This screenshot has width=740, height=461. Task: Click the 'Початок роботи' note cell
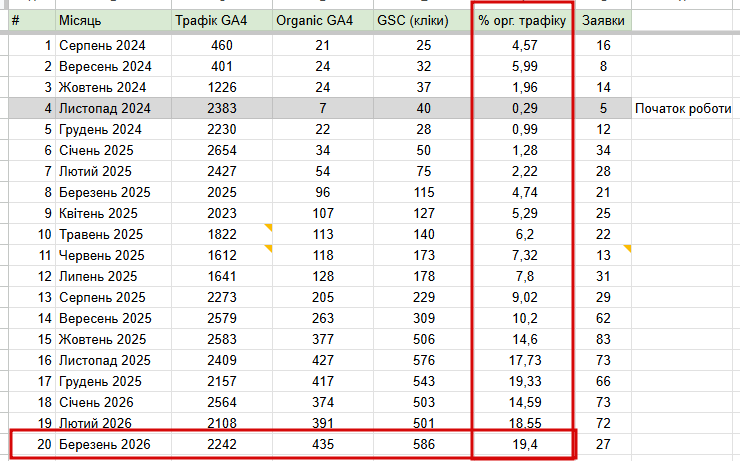tap(684, 108)
